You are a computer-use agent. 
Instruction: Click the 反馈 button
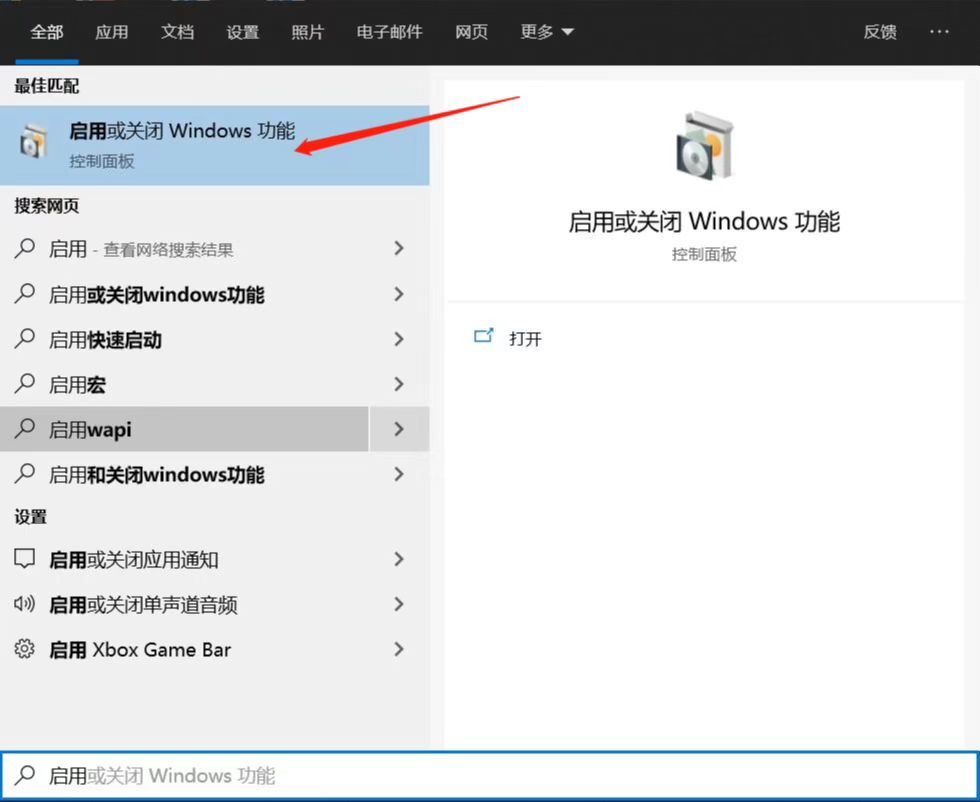[879, 31]
